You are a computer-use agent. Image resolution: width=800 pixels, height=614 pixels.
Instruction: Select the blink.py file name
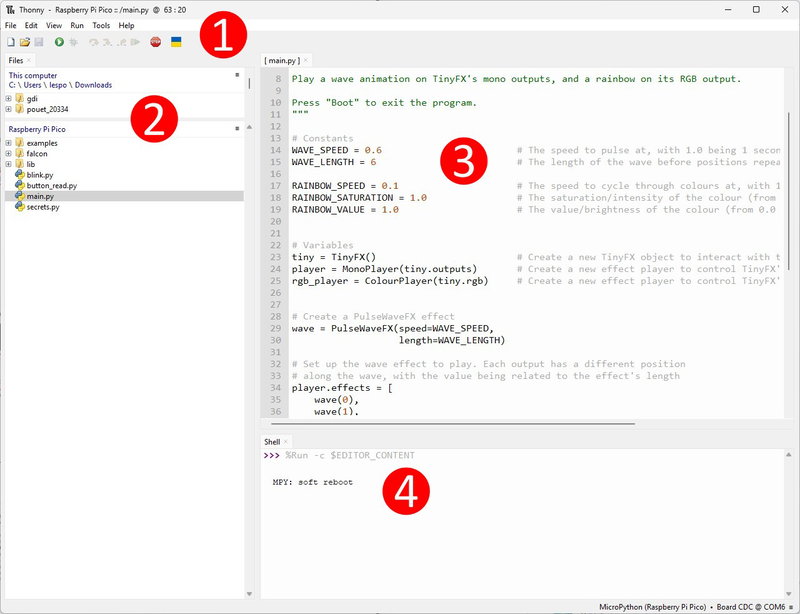click(x=40, y=175)
